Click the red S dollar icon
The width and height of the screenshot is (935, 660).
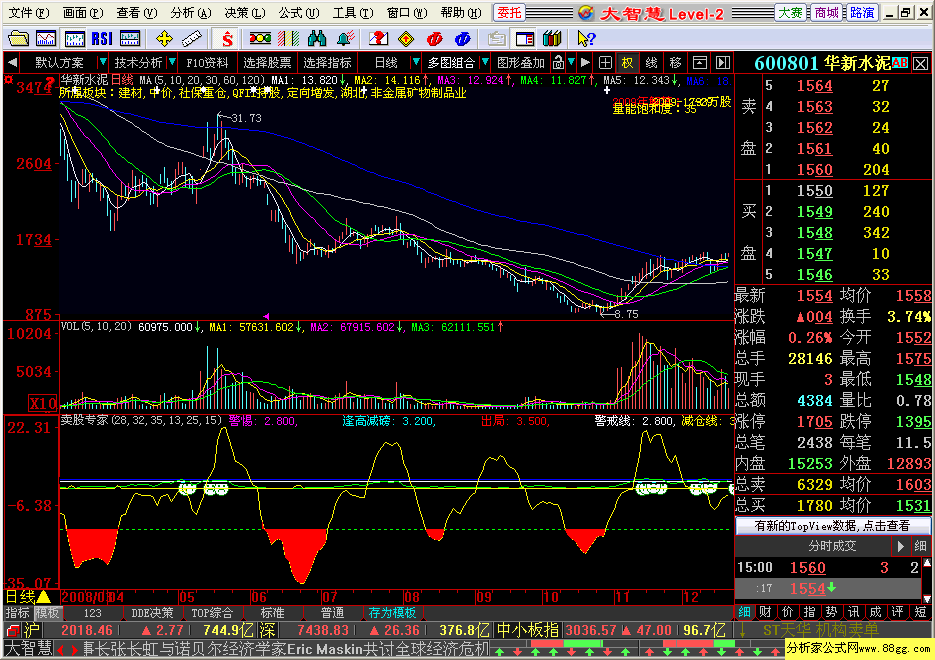[227, 39]
